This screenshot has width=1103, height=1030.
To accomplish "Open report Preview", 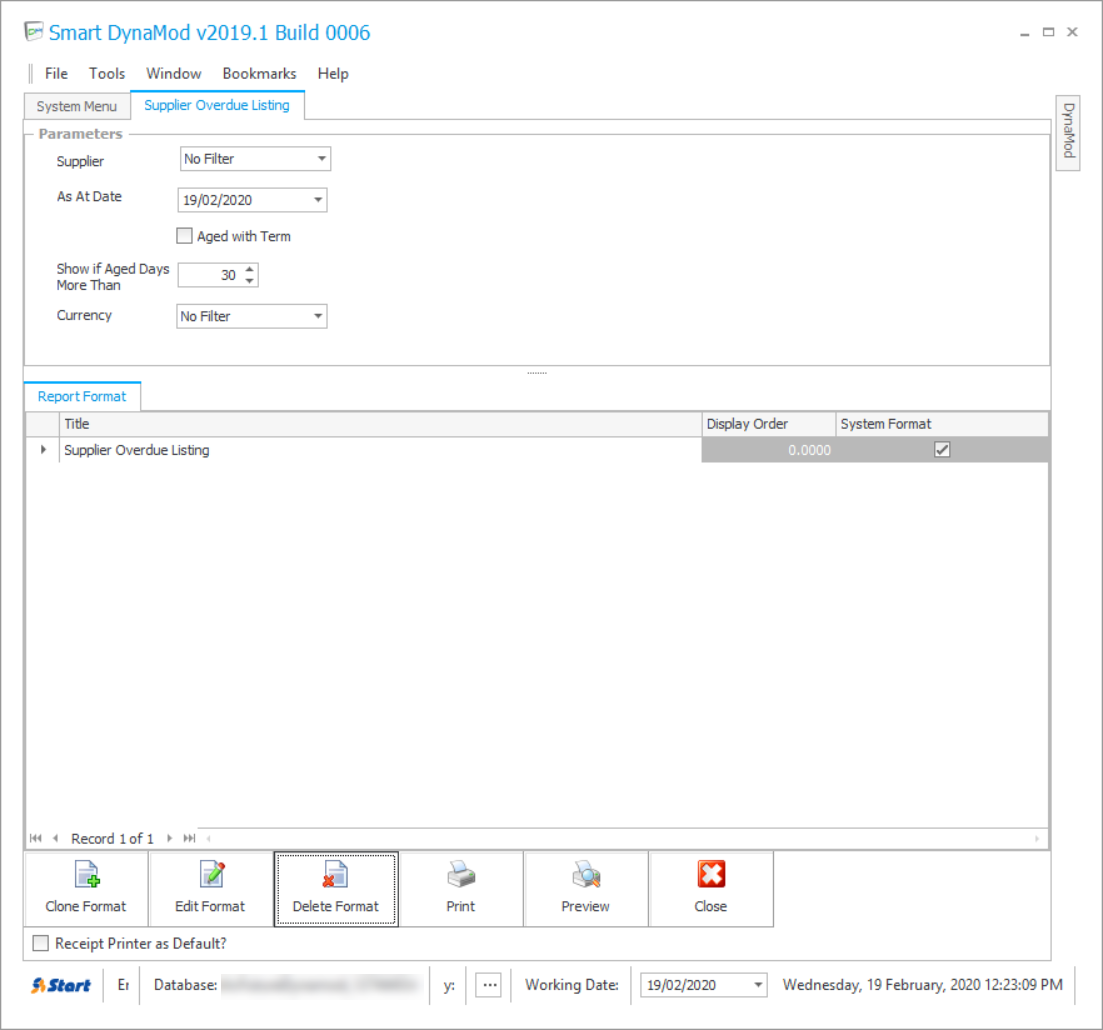I will point(585,889).
